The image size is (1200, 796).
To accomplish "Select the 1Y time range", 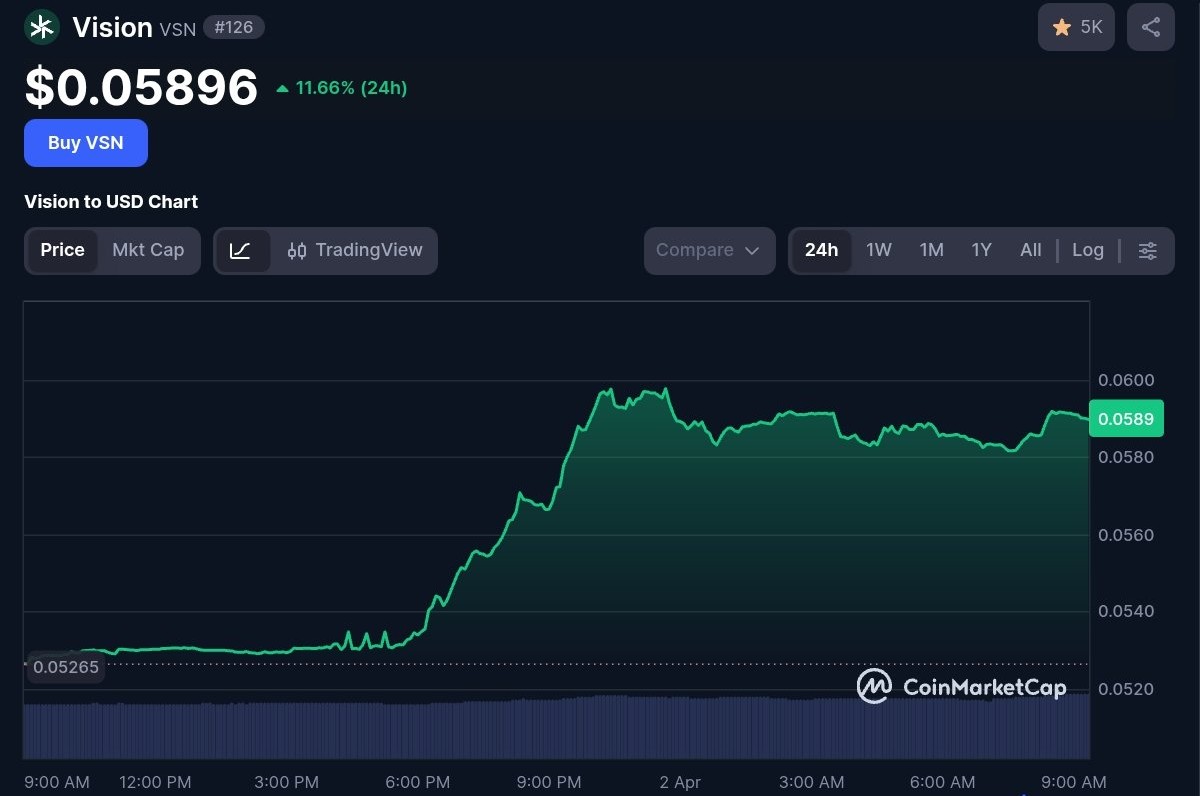I will tap(982, 250).
